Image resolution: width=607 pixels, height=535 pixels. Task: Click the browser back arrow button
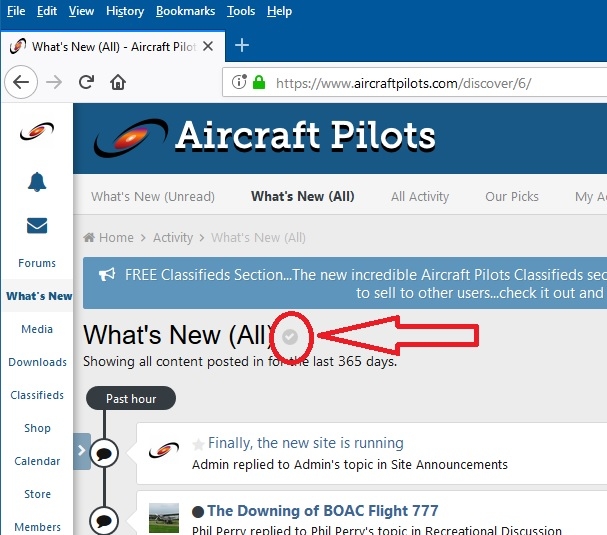pos(21,82)
